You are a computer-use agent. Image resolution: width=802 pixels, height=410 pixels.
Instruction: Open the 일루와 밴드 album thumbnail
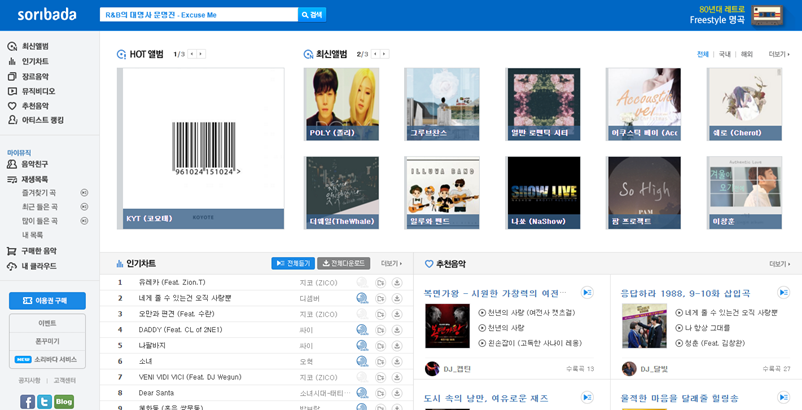(442, 193)
